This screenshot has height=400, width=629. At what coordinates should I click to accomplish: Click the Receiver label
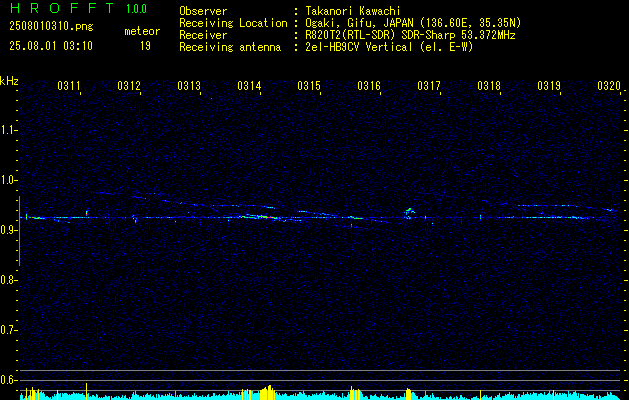tap(203, 35)
